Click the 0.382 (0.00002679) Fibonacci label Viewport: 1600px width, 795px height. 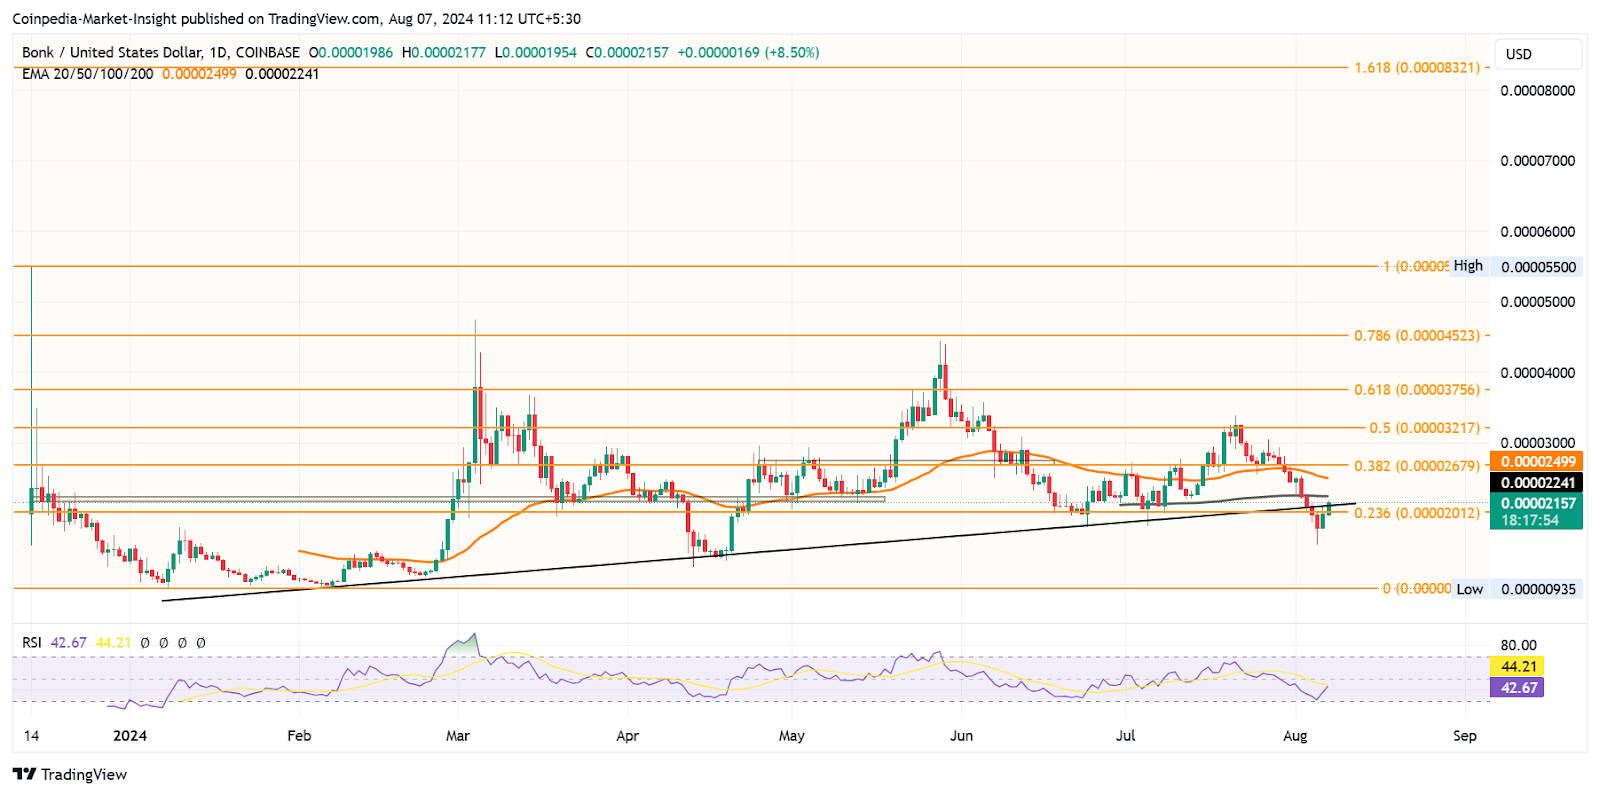tap(1417, 466)
